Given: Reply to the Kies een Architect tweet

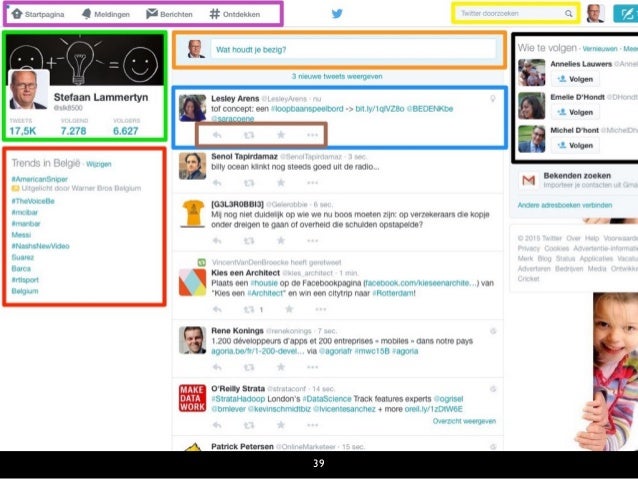Looking at the screenshot, I should pos(217,310).
